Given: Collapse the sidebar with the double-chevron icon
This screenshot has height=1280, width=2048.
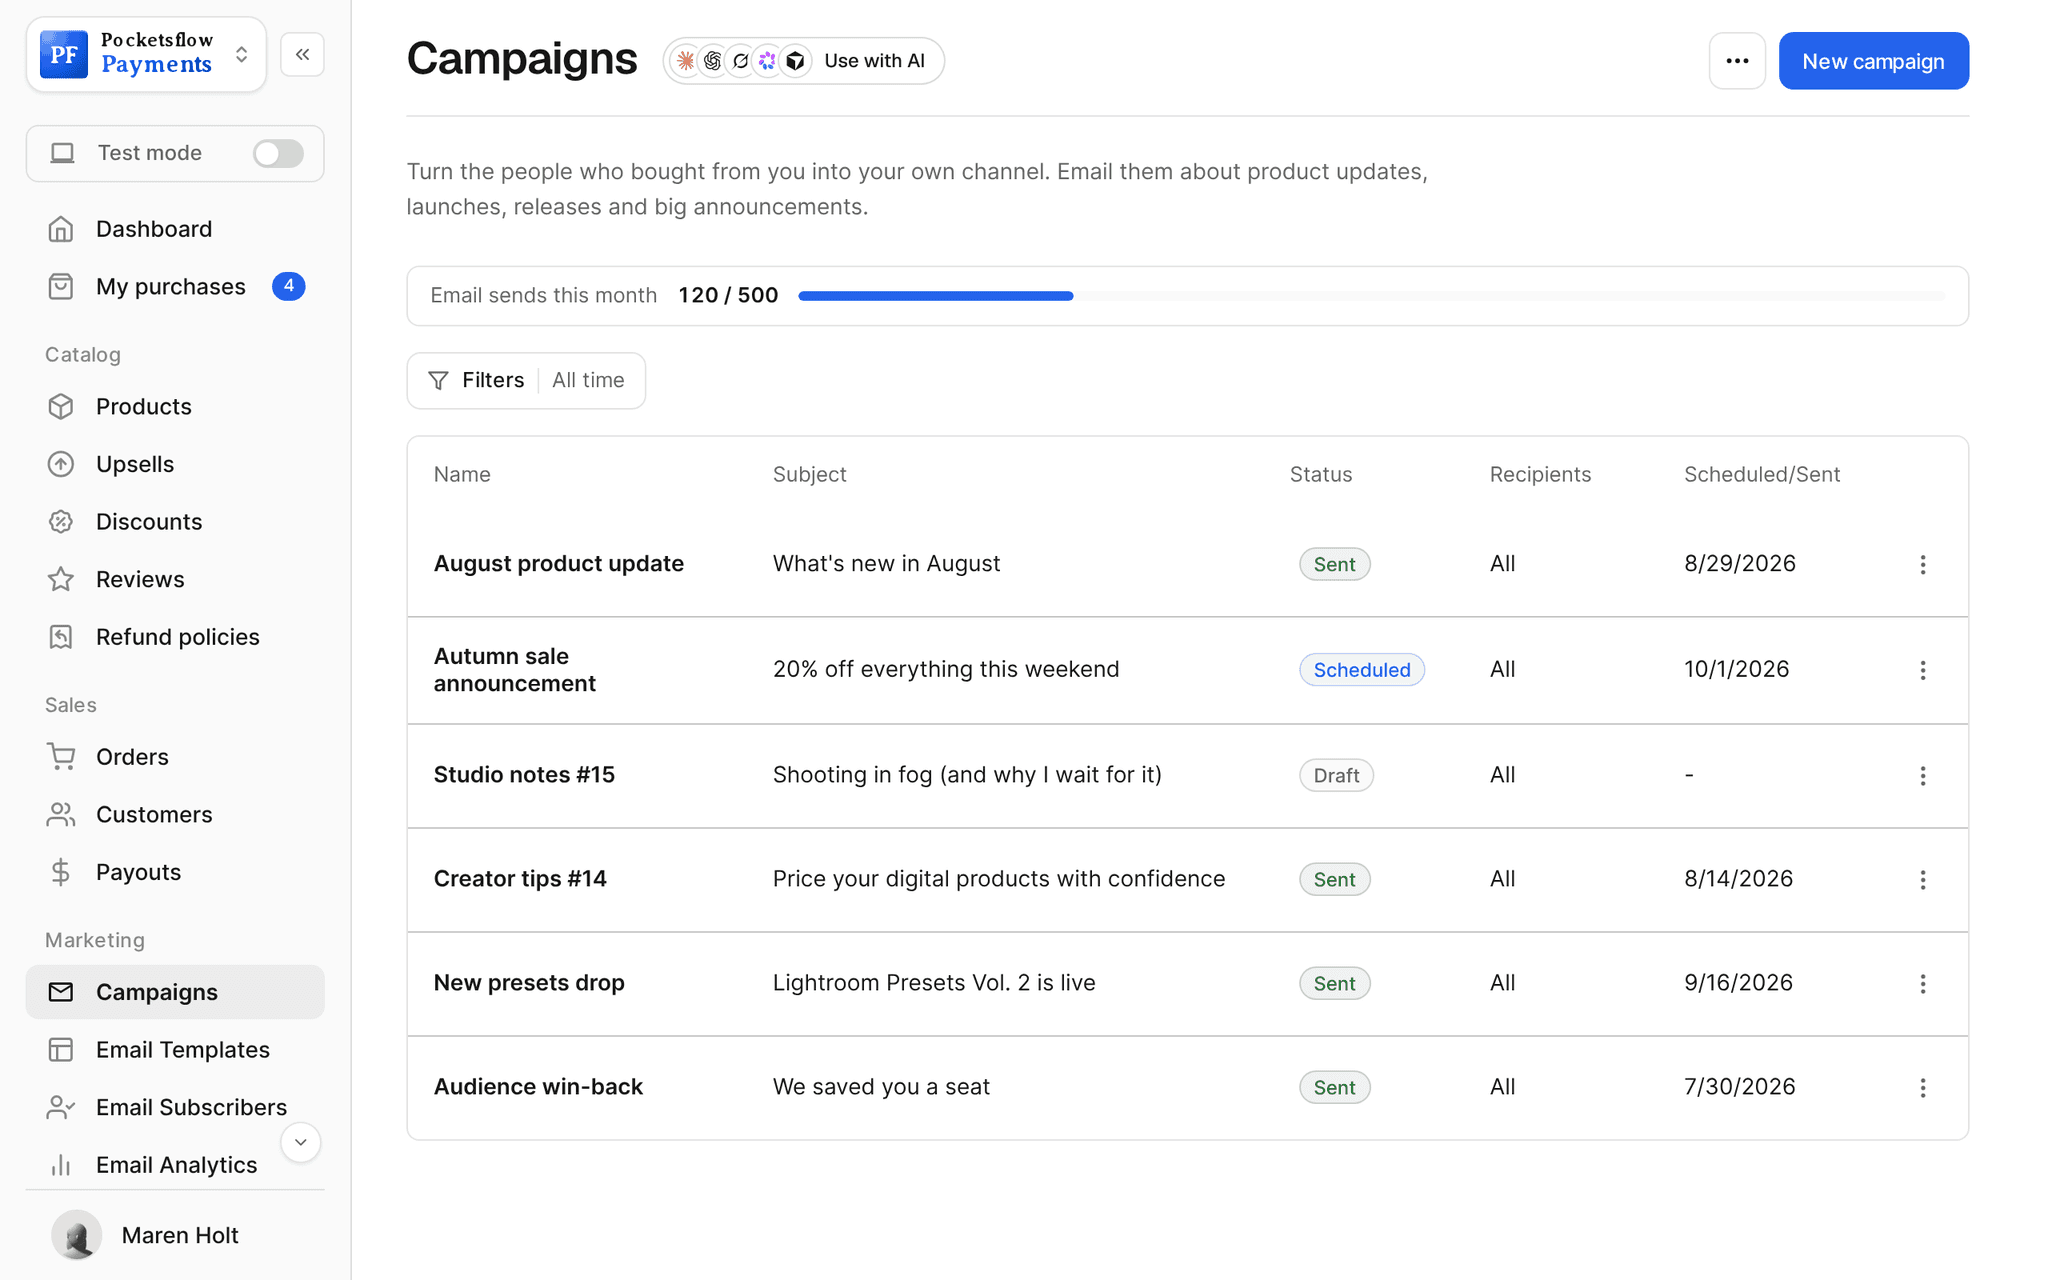Looking at the screenshot, I should click(x=302, y=55).
